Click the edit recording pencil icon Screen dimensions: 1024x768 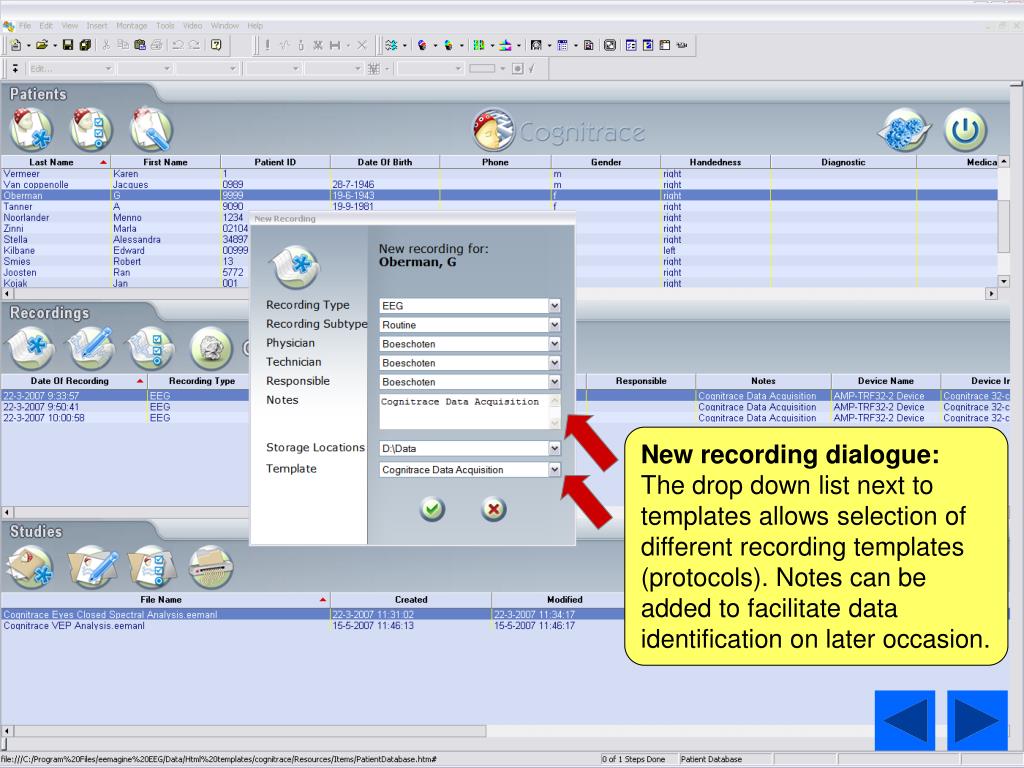[x=91, y=348]
